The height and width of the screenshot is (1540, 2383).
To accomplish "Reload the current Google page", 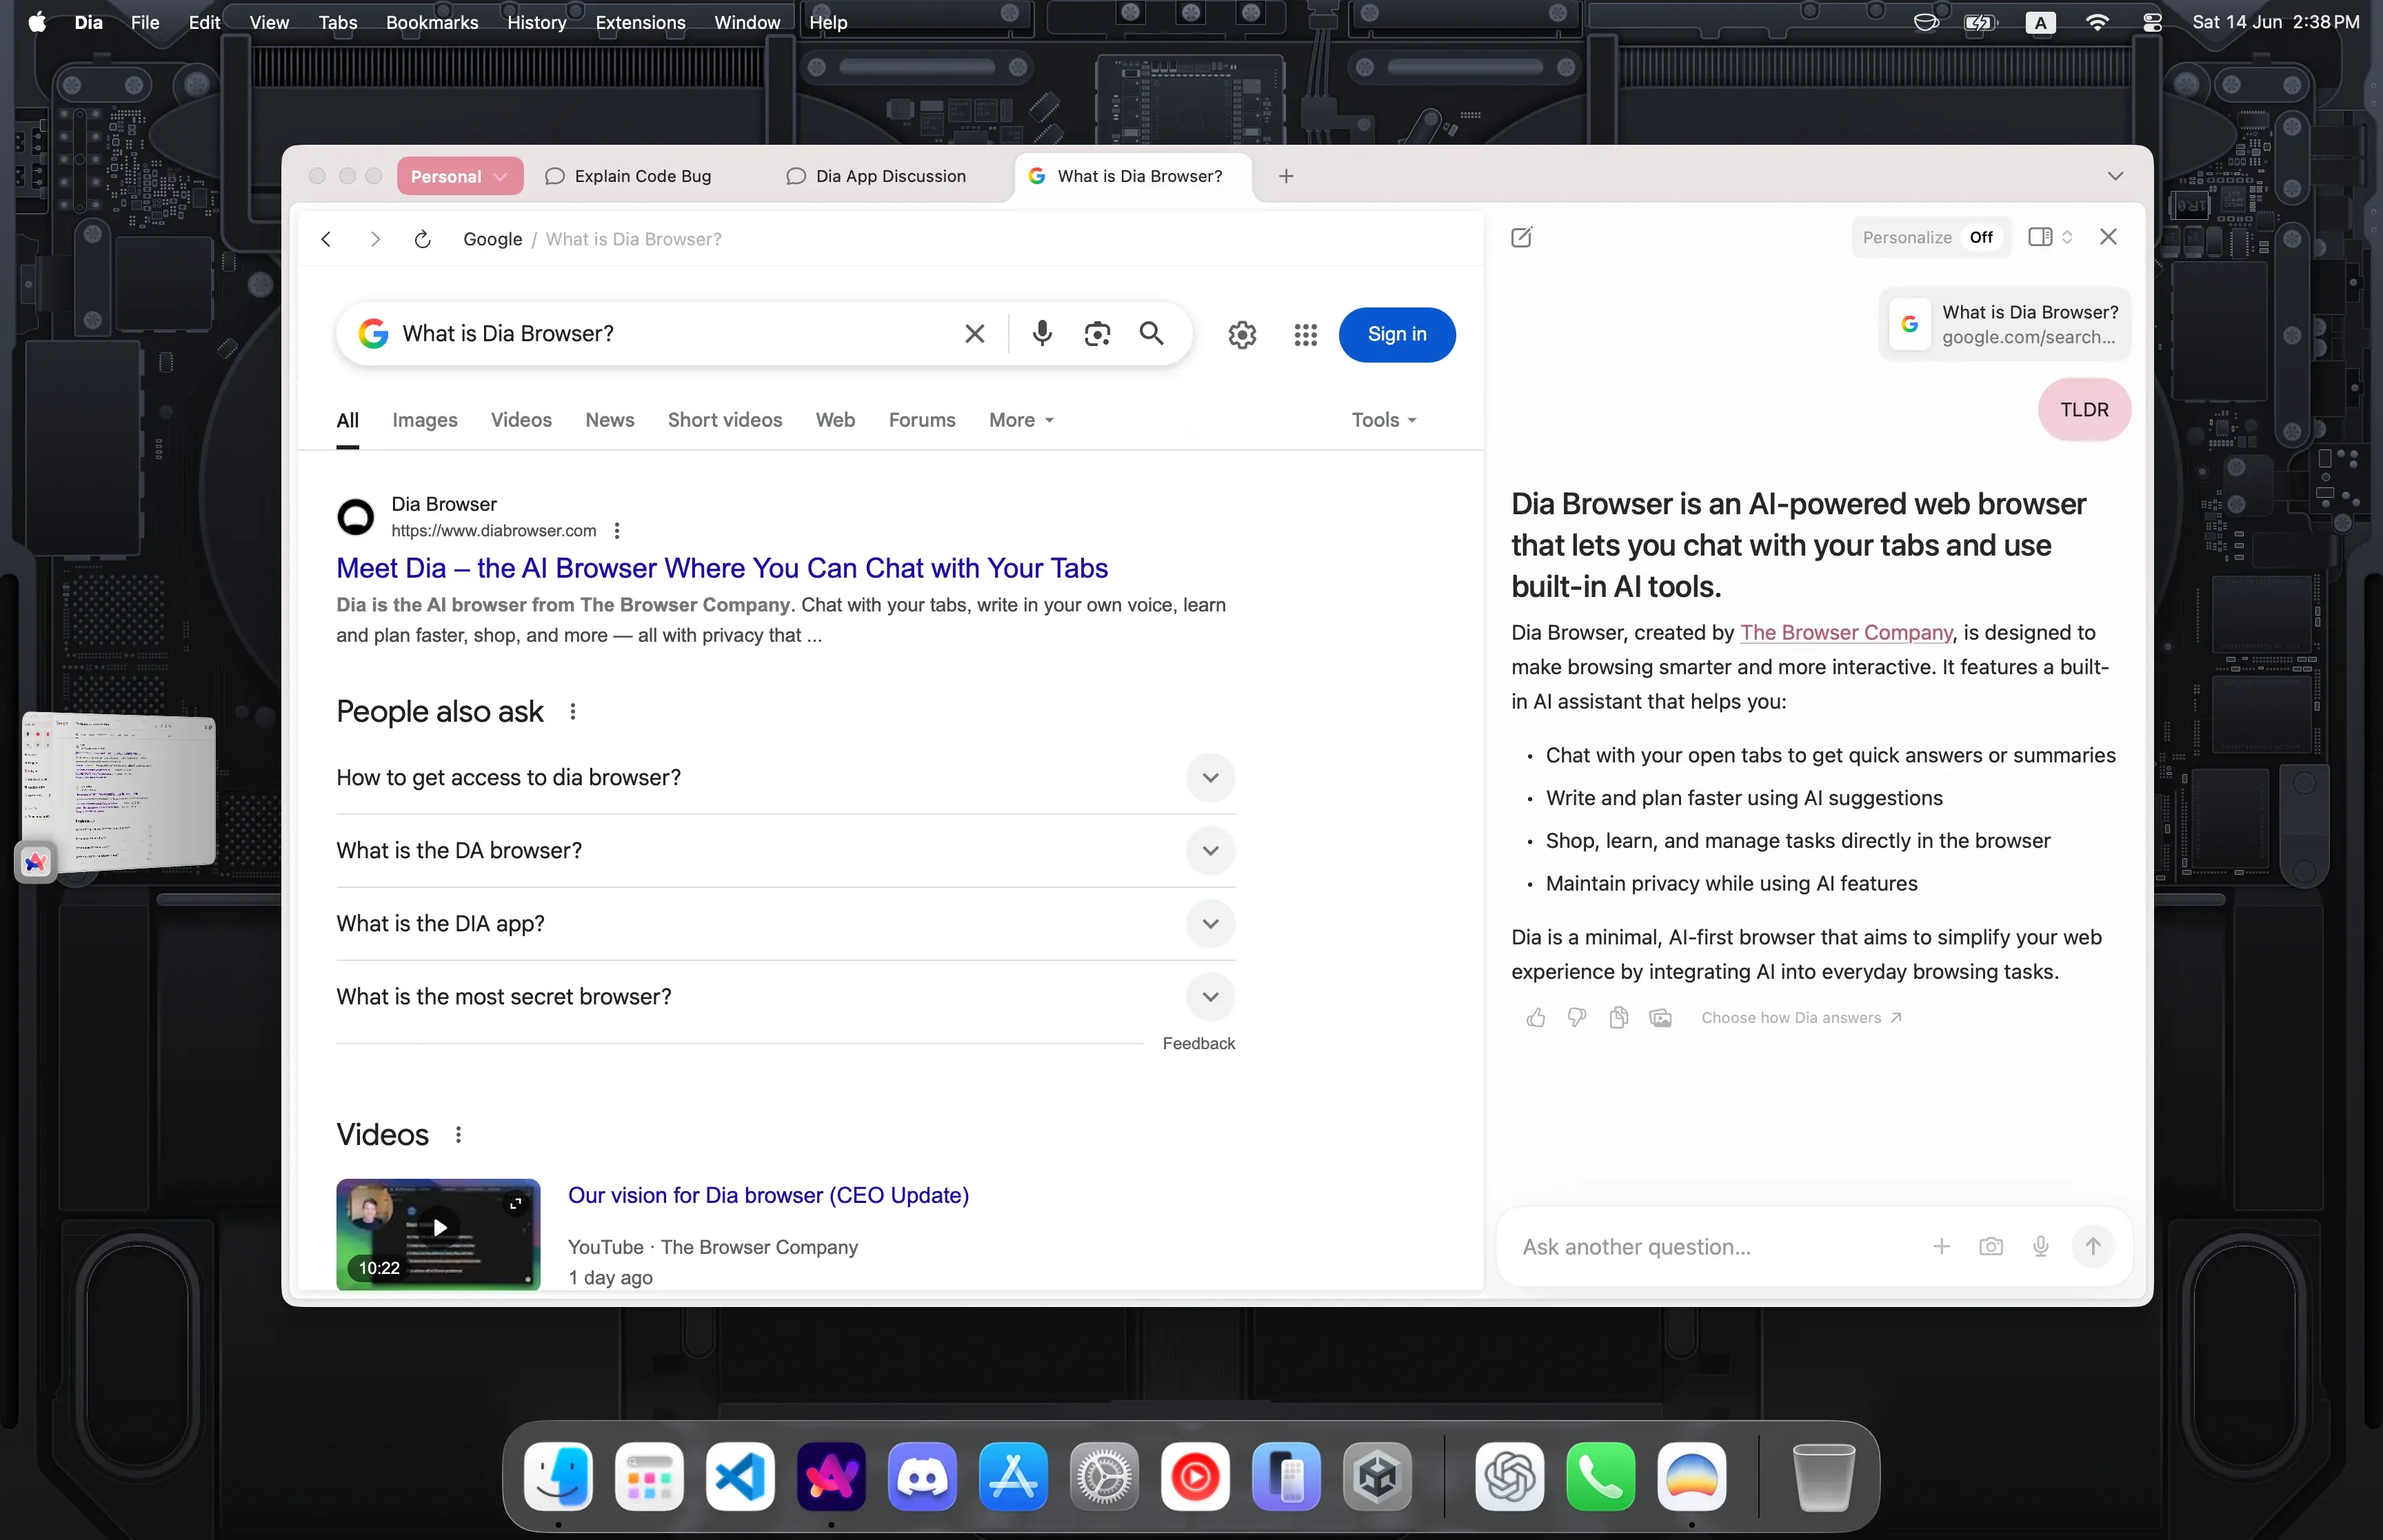I will pyautogui.click(x=422, y=239).
